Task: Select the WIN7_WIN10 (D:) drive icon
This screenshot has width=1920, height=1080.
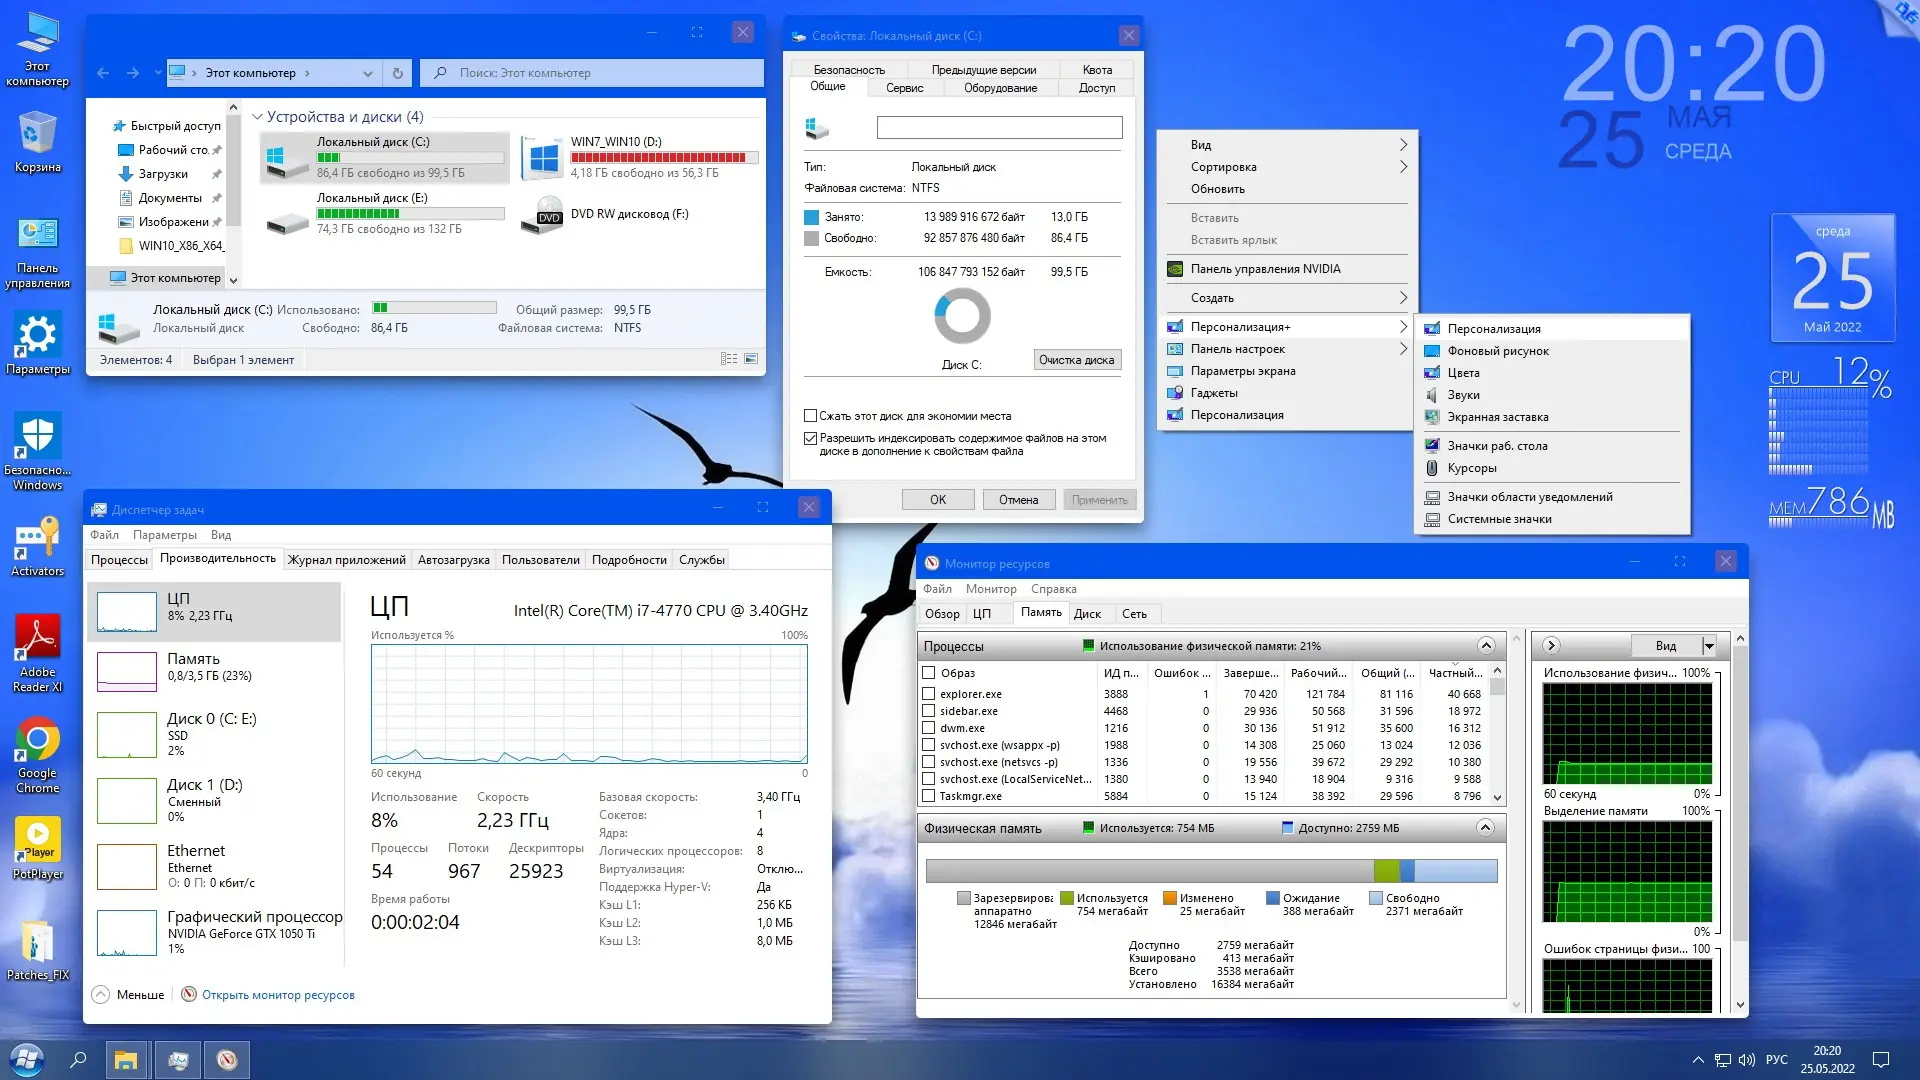Action: tap(543, 157)
